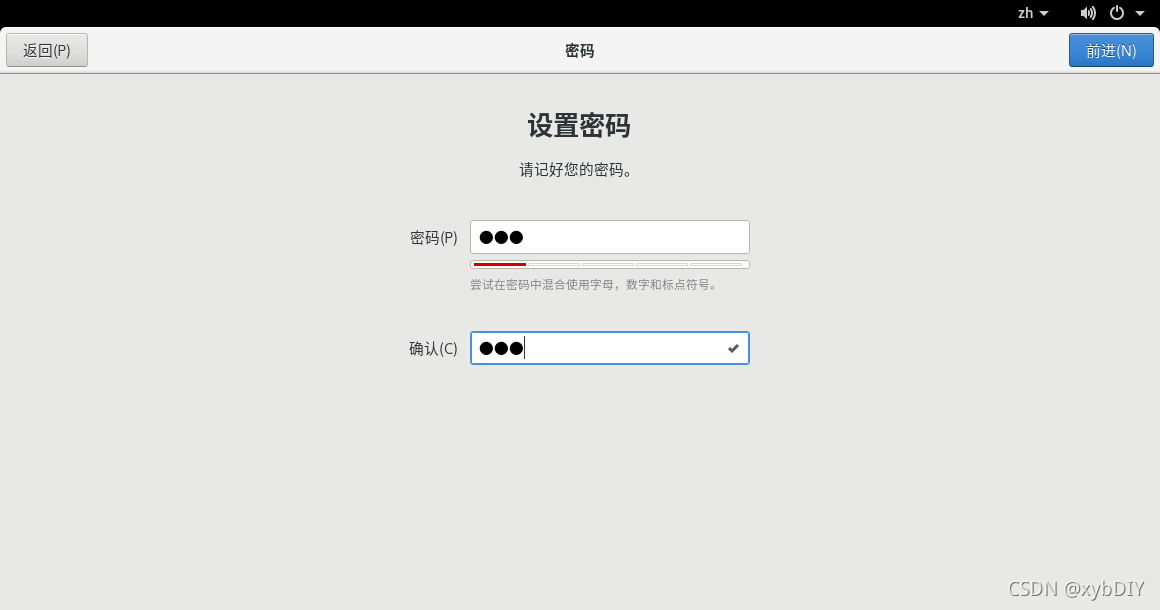The width and height of the screenshot is (1160, 610).
Task: Click the checkmark icon in confirm field
Action: (x=733, y=348)
